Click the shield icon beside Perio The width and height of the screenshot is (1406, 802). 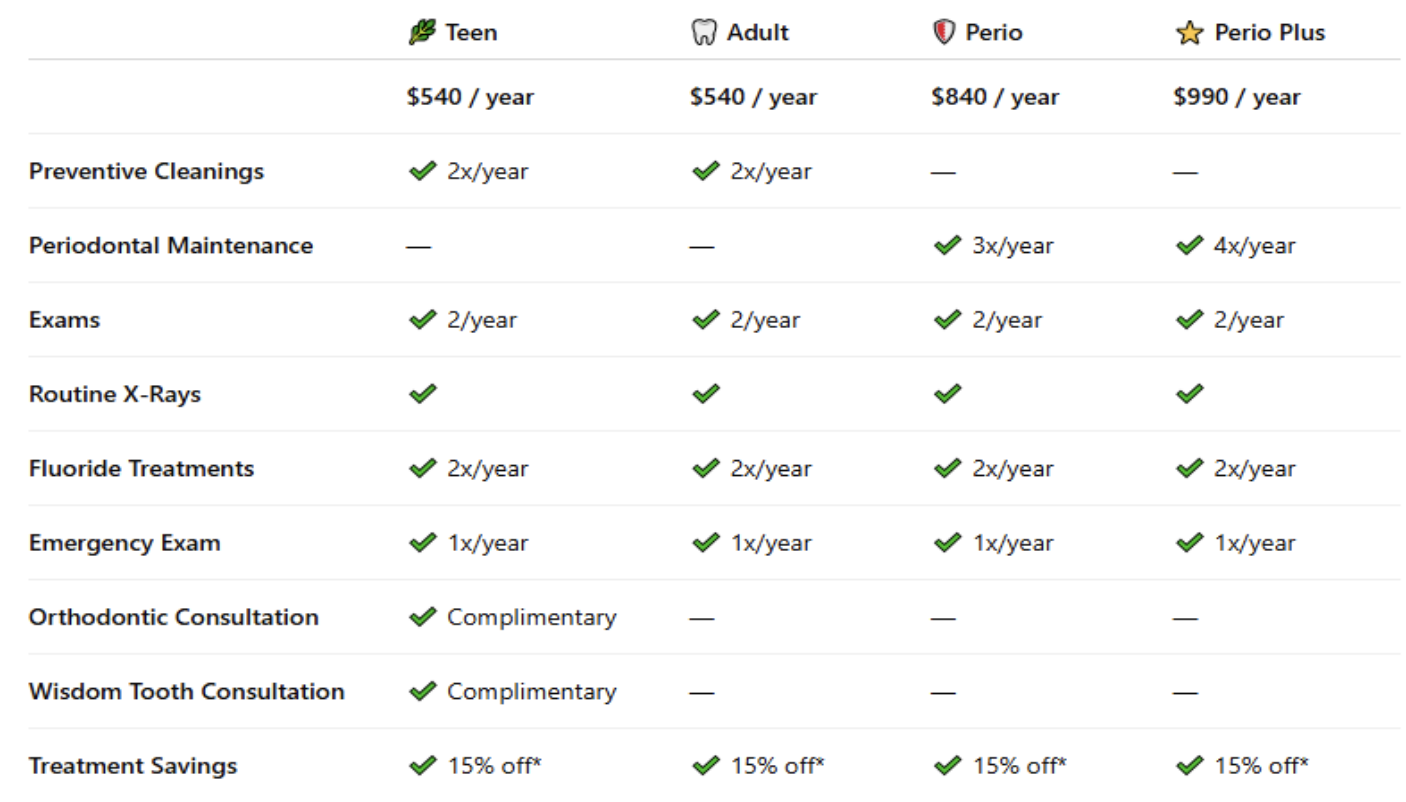[944, 33]
